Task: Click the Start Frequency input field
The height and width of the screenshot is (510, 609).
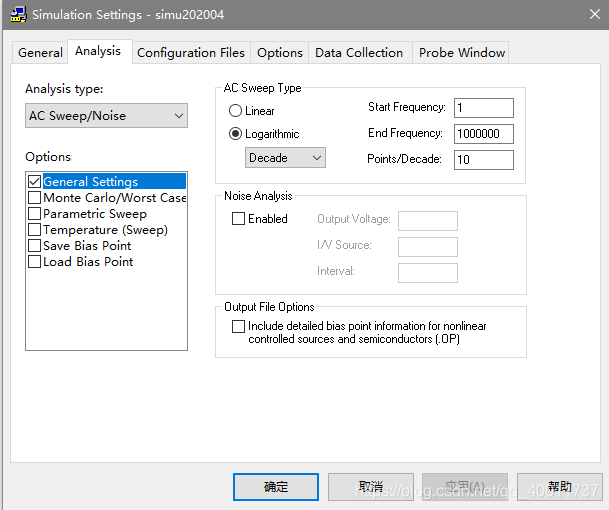Action: (484, 108)
